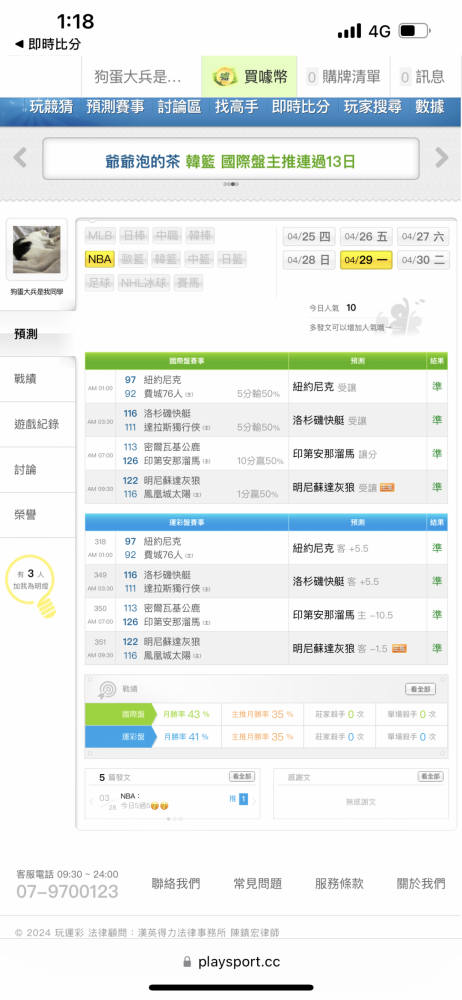This screenshot has height=1000, width=462.
Task: Choose date 04/29 一
Action: [366, 260]
